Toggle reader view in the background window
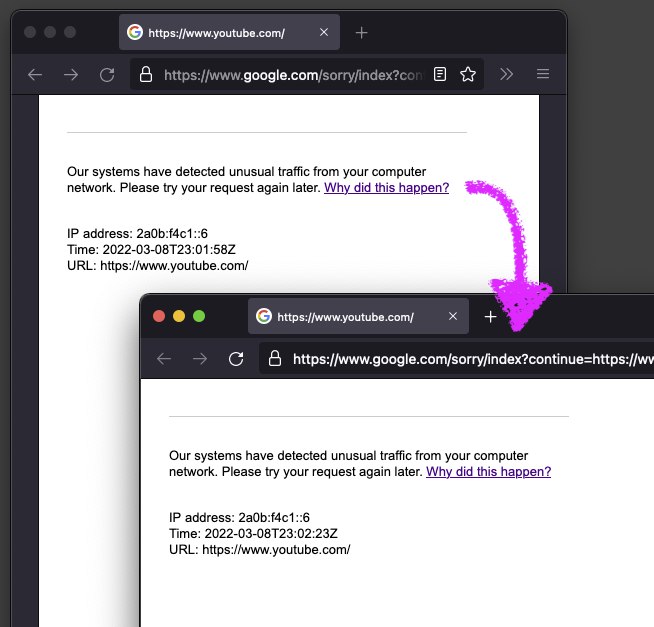 (440, 74)
